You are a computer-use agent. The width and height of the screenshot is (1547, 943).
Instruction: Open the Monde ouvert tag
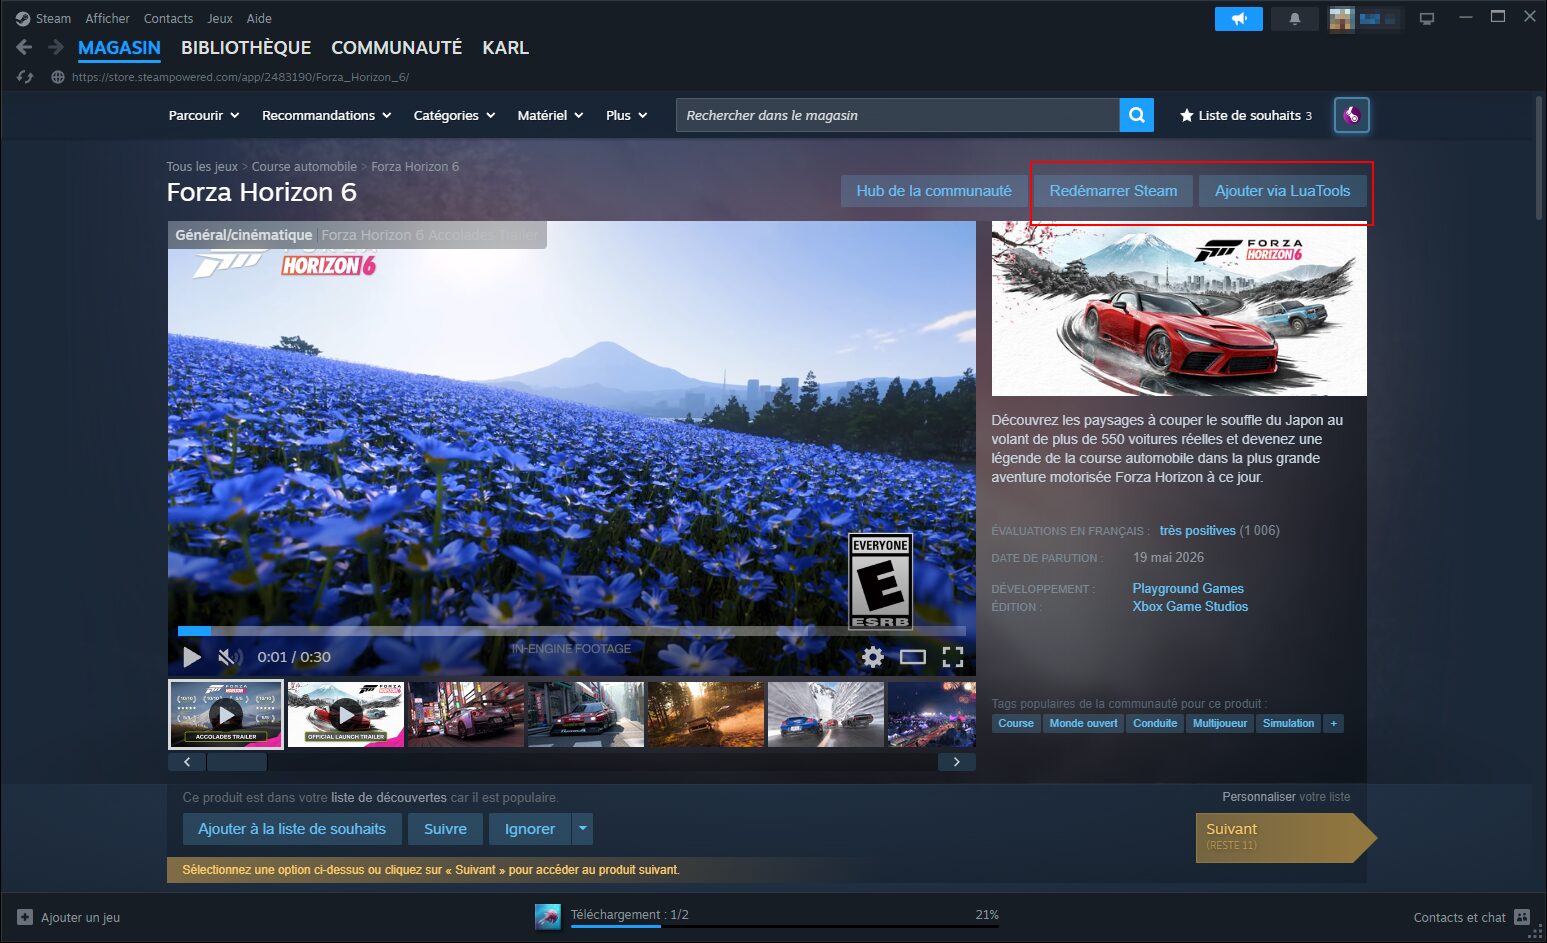pos(1083,723)
